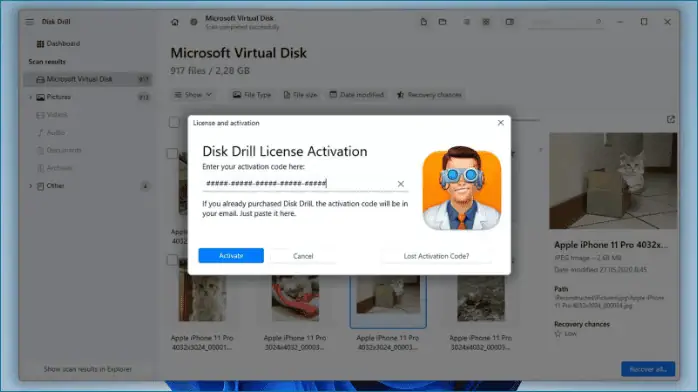Expand the Other category arrow
Image resolution: width=698 pixels, height=392 pixels.
coord(30,186)
